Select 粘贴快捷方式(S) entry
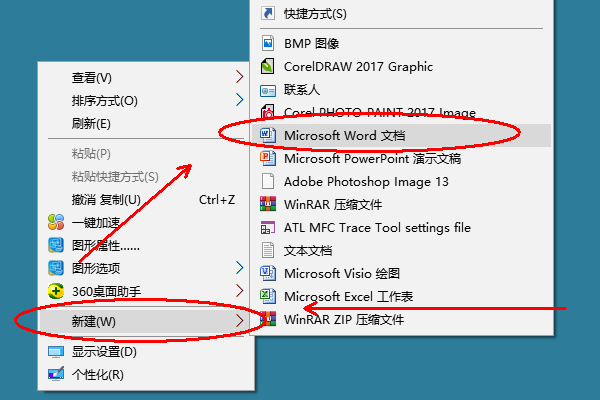This screenshot has height=400, width=600. coord(146,176)
